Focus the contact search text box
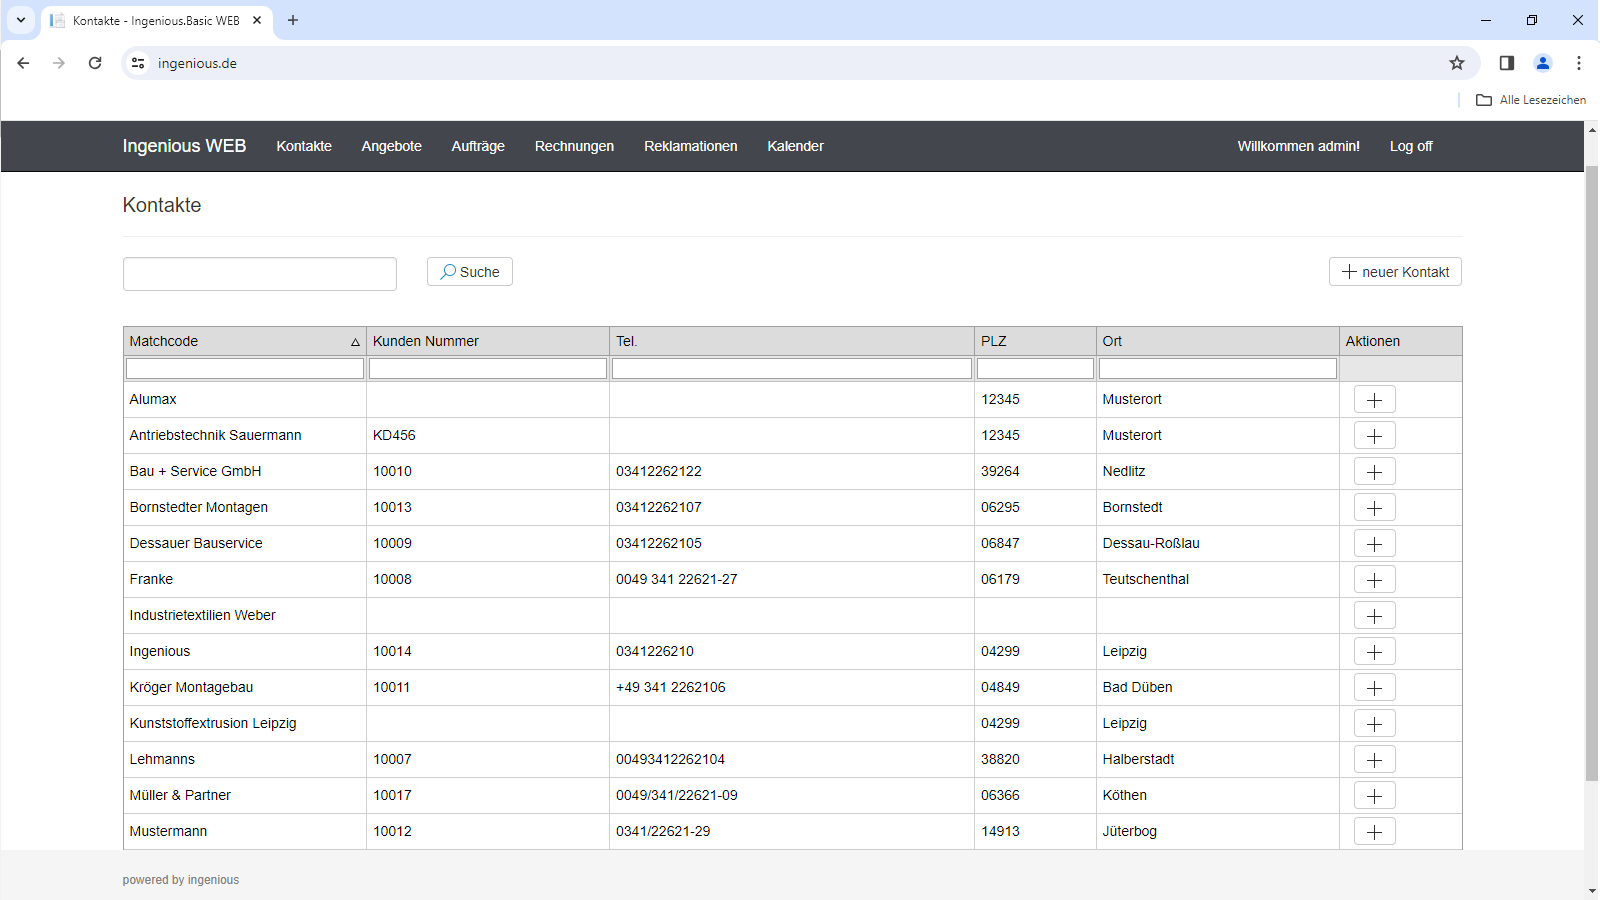Viewport: 1600px width, 900px height. [260, 274]
